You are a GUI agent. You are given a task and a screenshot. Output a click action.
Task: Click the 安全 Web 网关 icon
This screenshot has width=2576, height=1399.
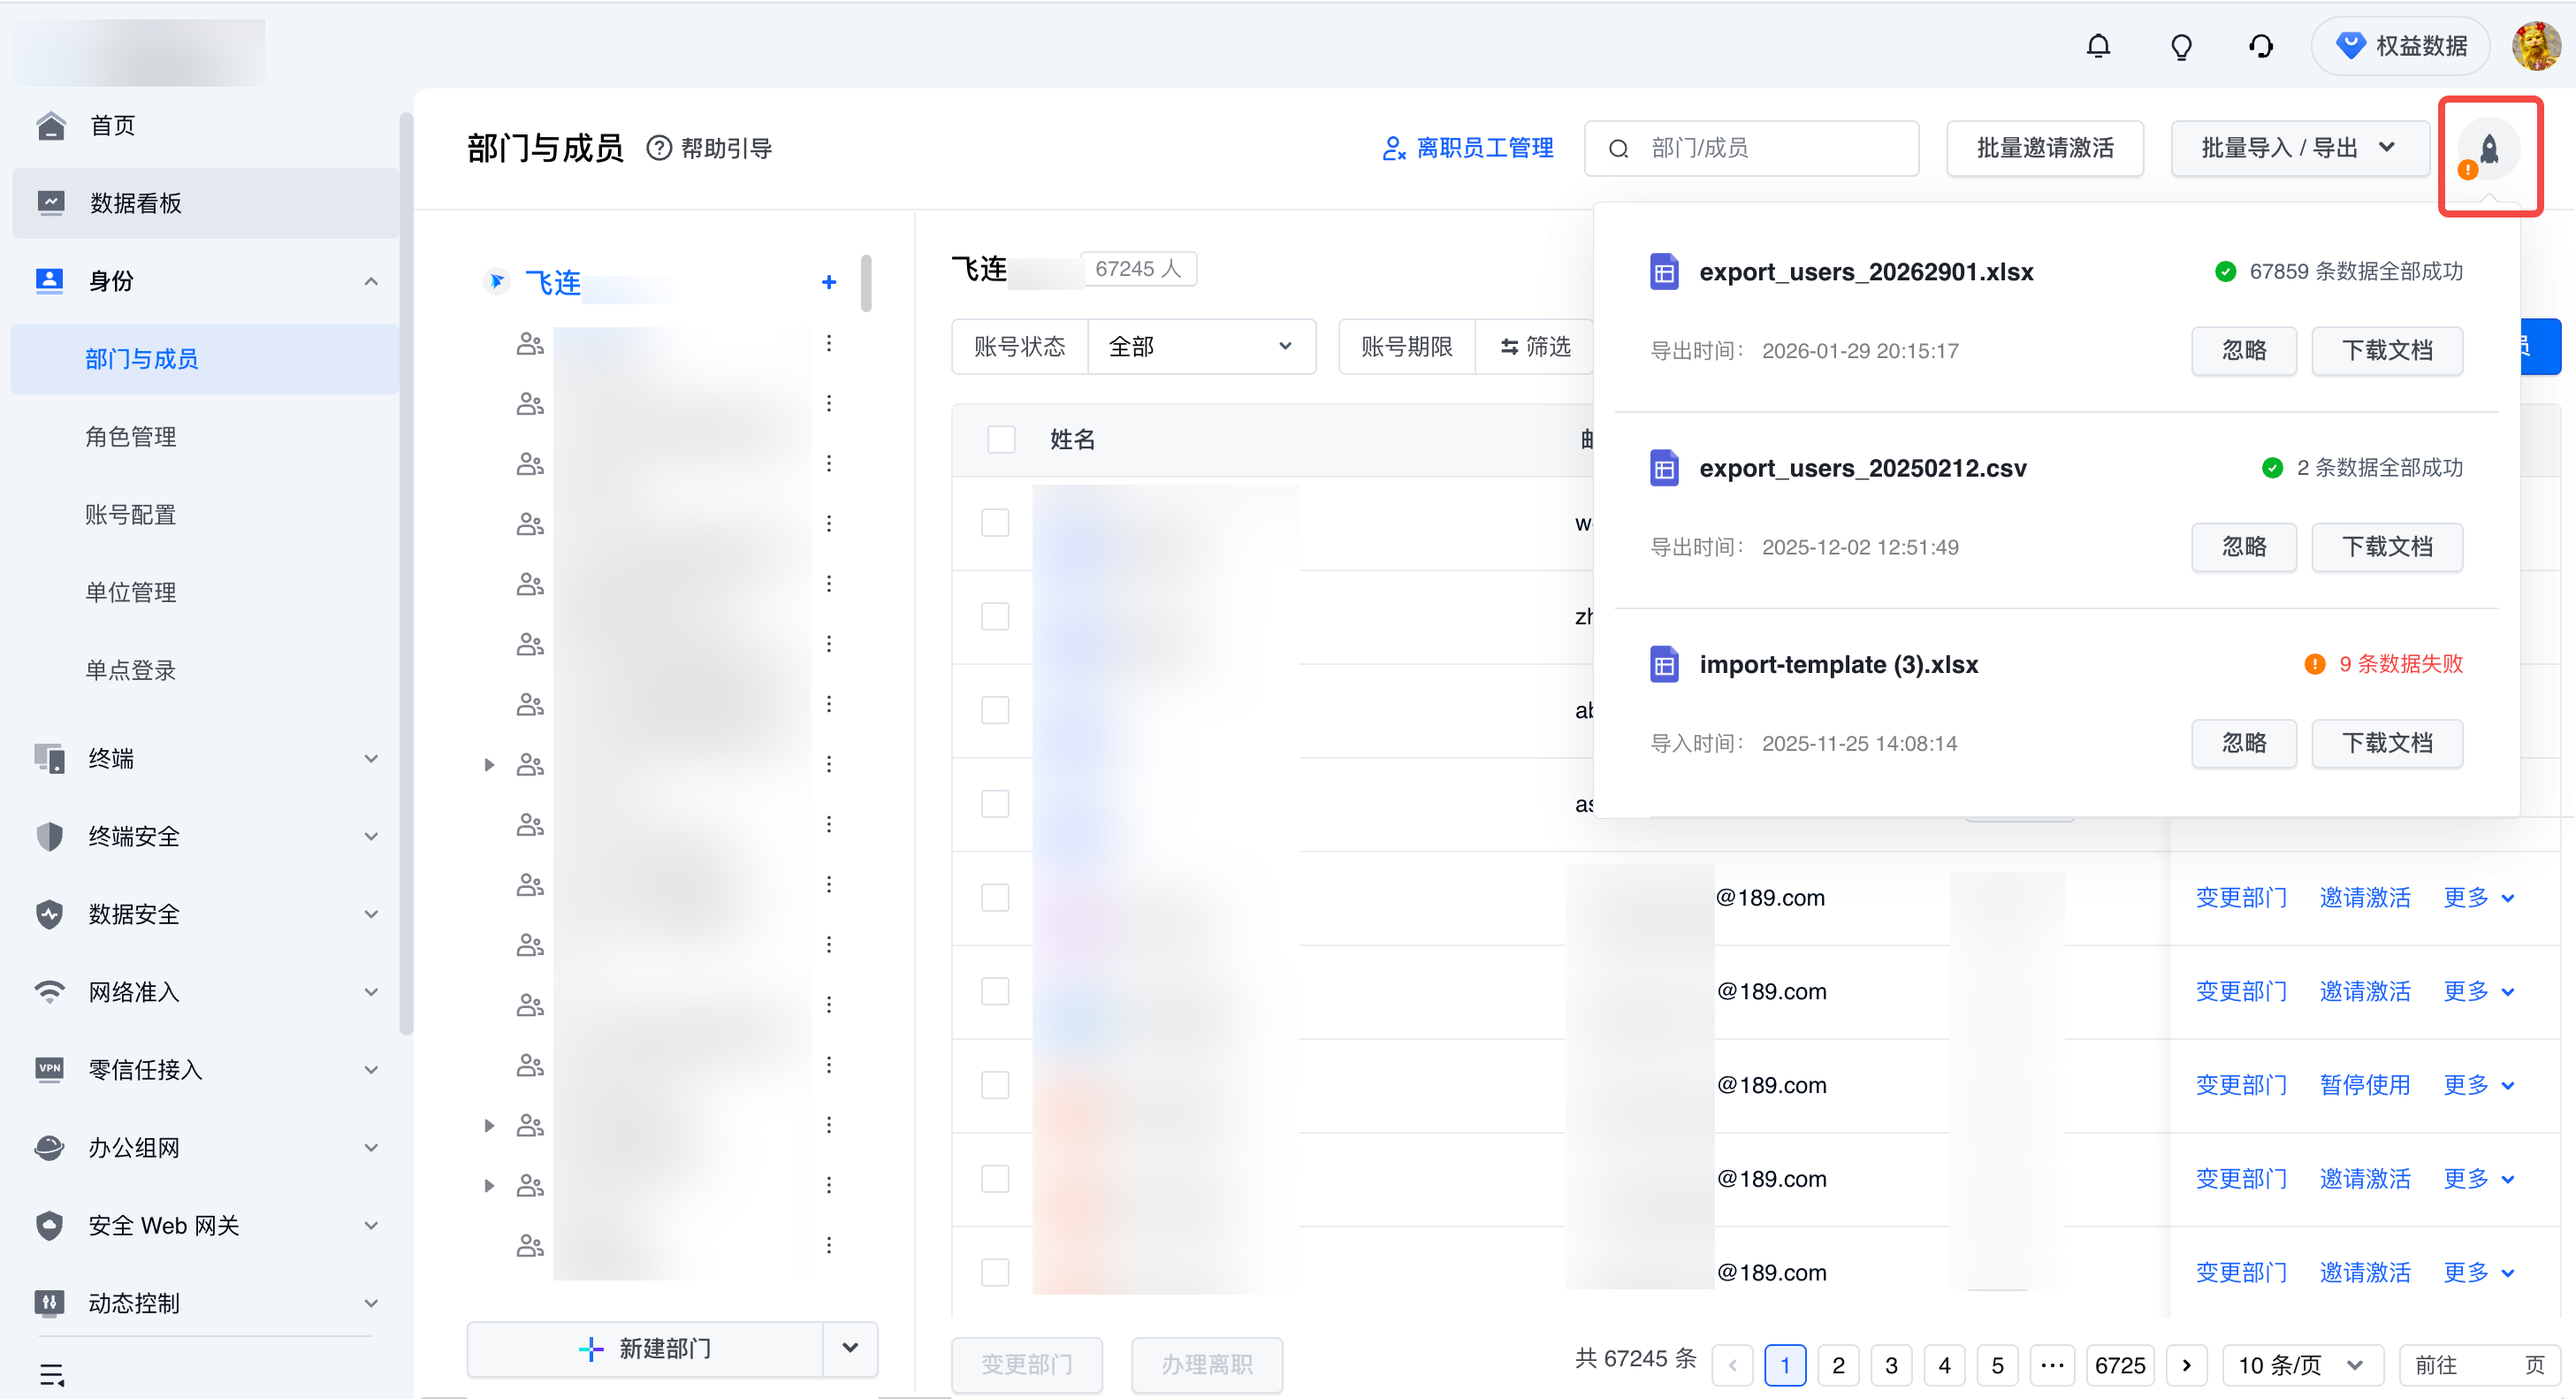tap(50, 1225)
